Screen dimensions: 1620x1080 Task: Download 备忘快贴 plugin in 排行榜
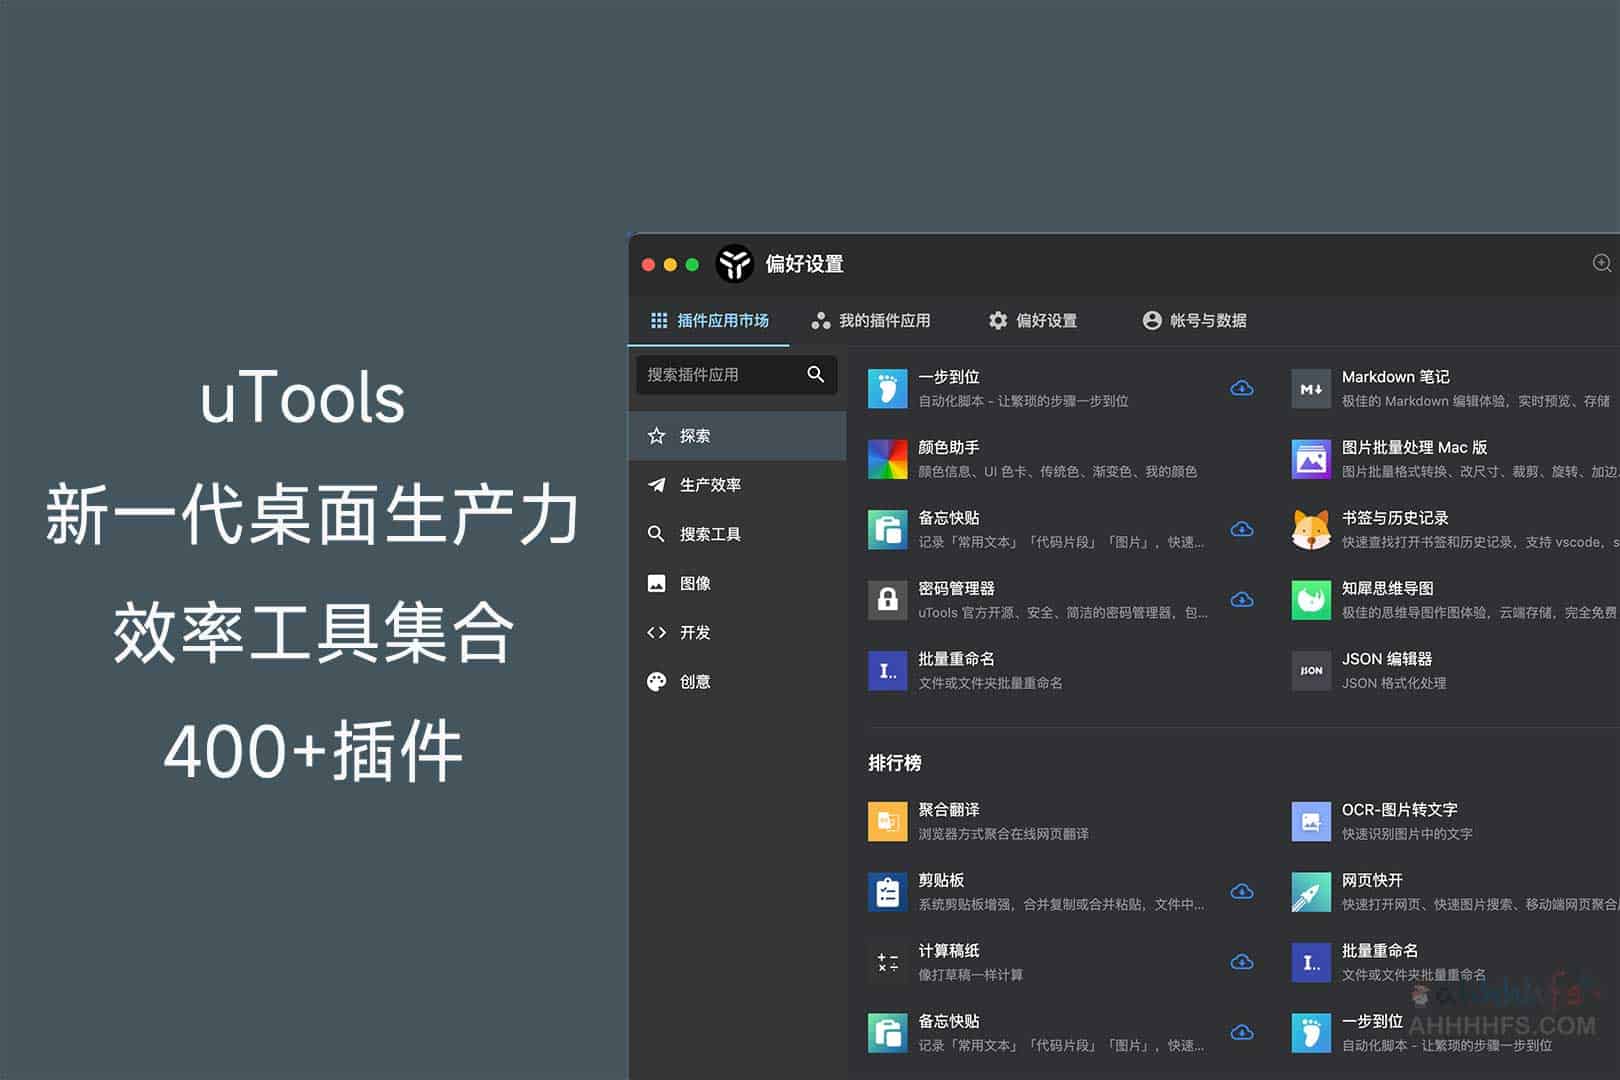1242,1032
